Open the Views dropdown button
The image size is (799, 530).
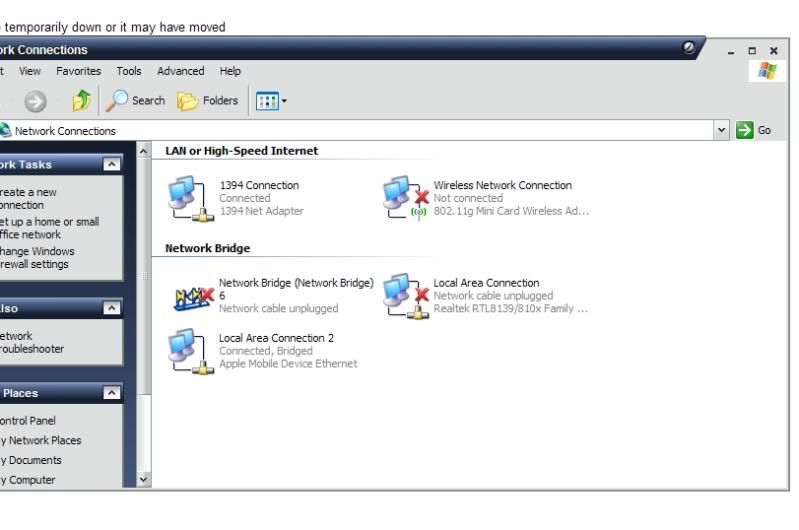point(271,101)
